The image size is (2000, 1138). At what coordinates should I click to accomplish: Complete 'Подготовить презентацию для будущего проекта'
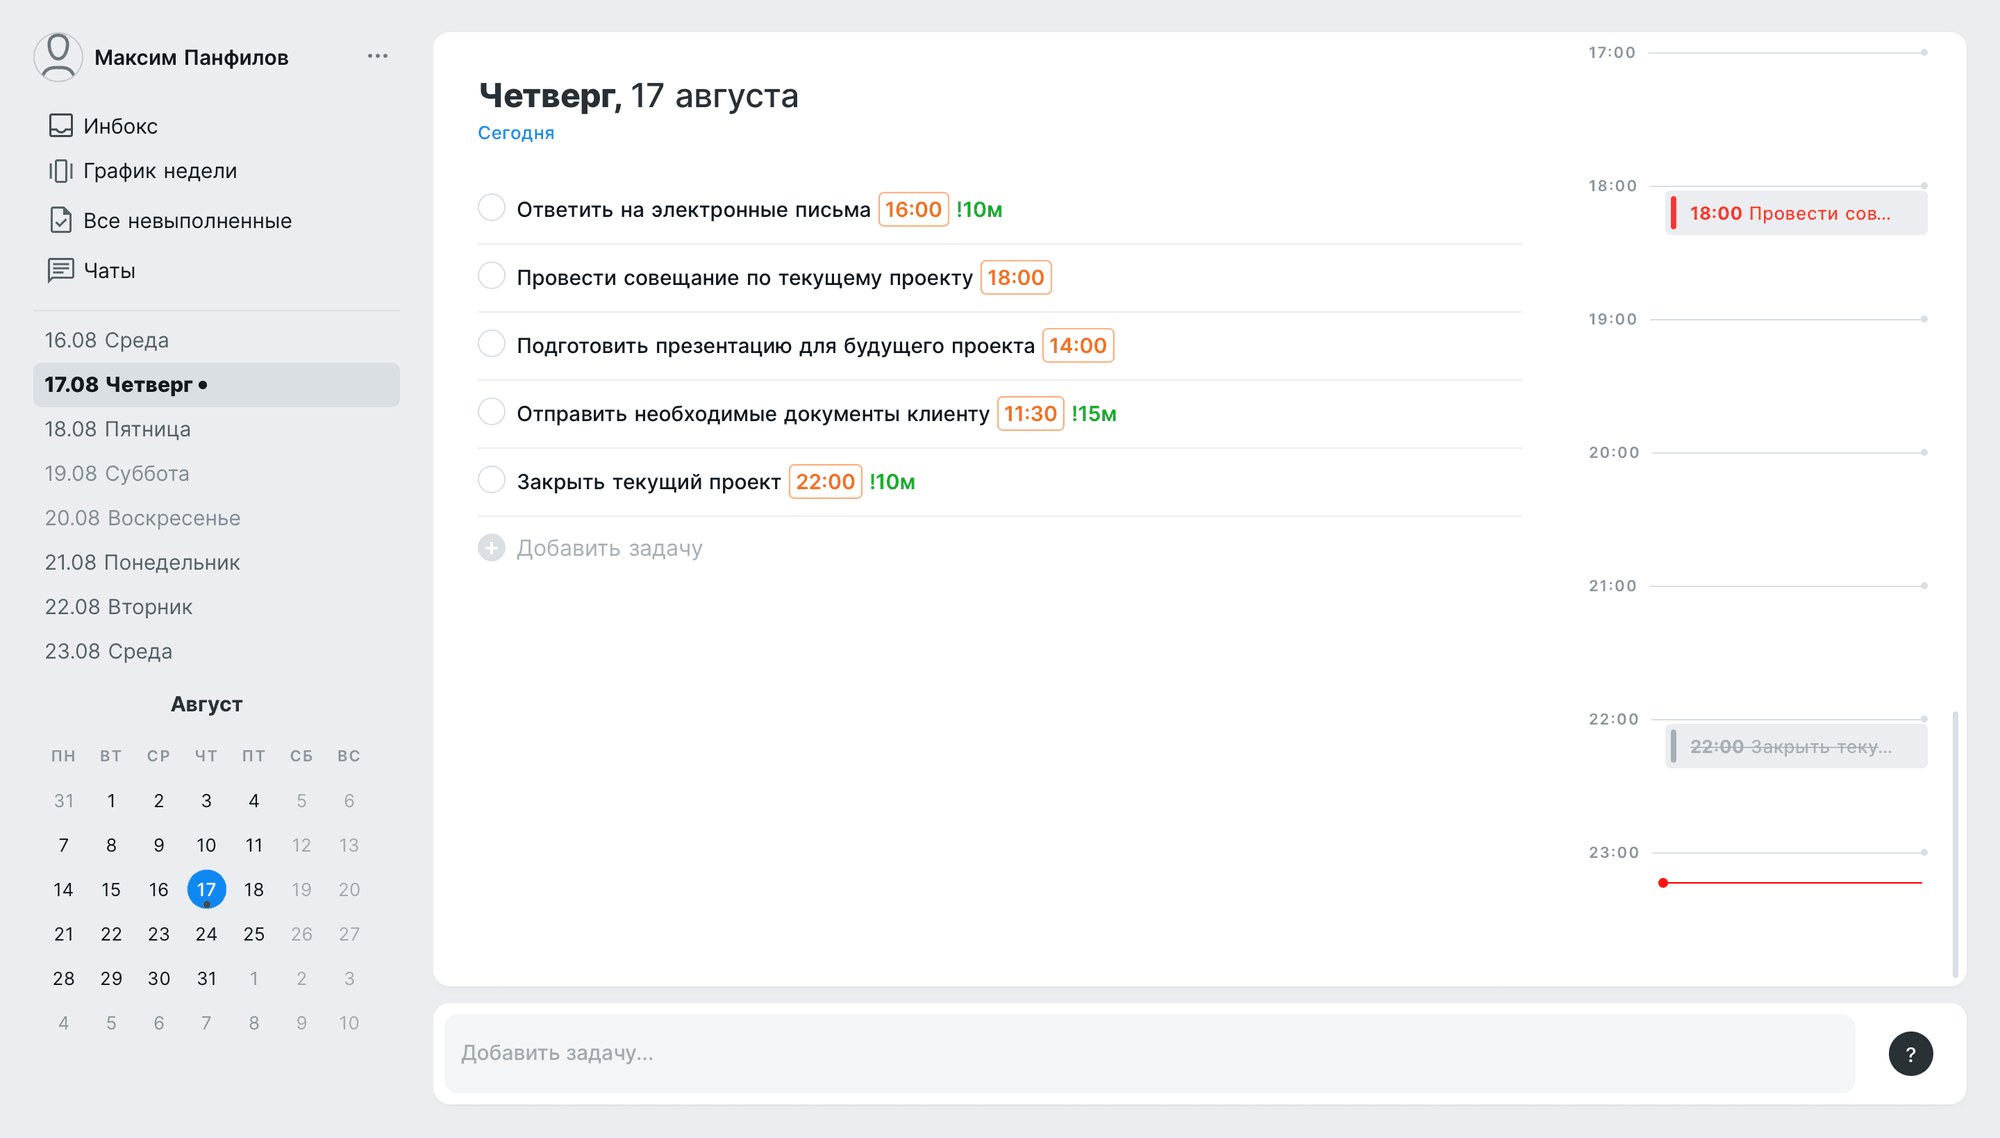pyautogui.click(x=491, y=343)
